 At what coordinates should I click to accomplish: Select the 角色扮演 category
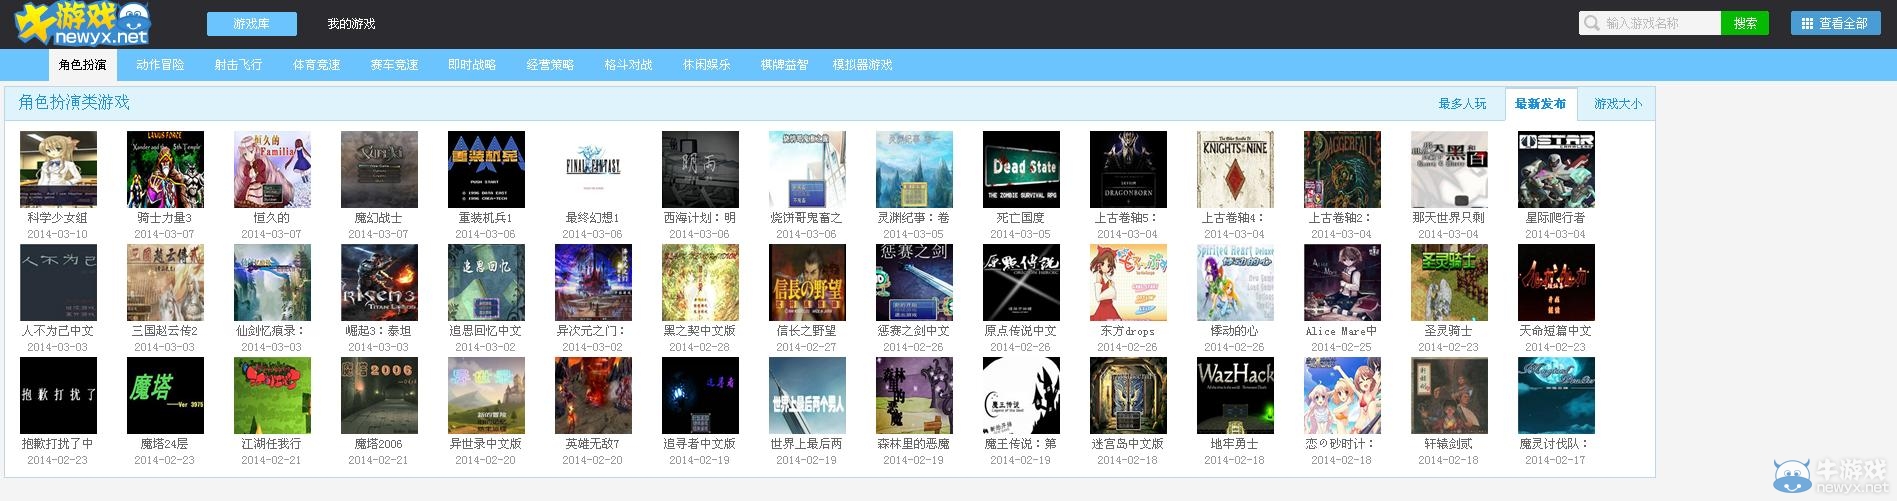[x=82, y=64]
